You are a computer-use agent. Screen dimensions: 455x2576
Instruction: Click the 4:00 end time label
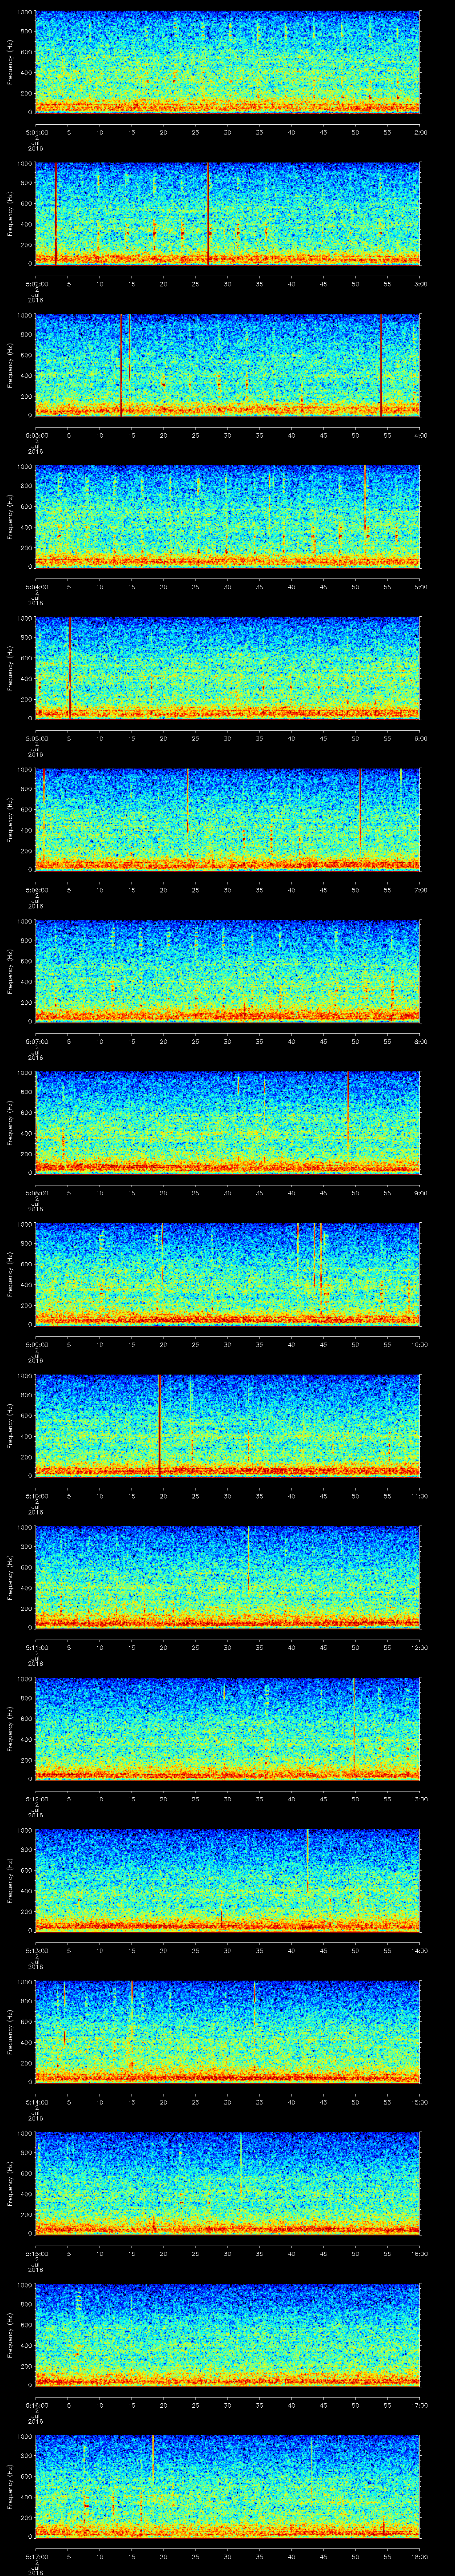420,435
